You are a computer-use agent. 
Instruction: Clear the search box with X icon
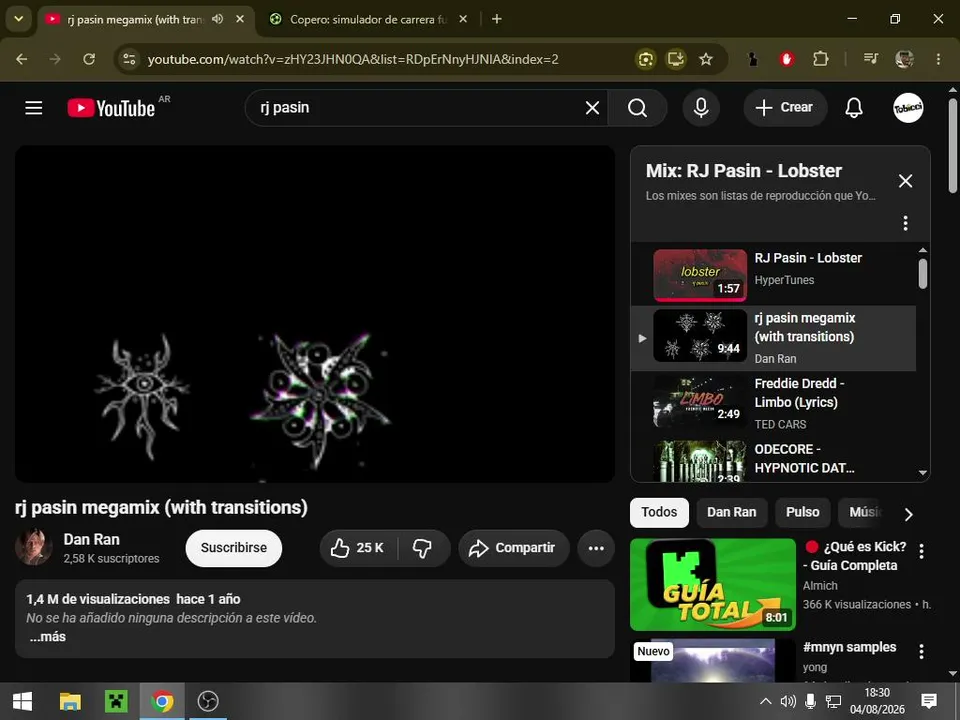click(592, 108)
